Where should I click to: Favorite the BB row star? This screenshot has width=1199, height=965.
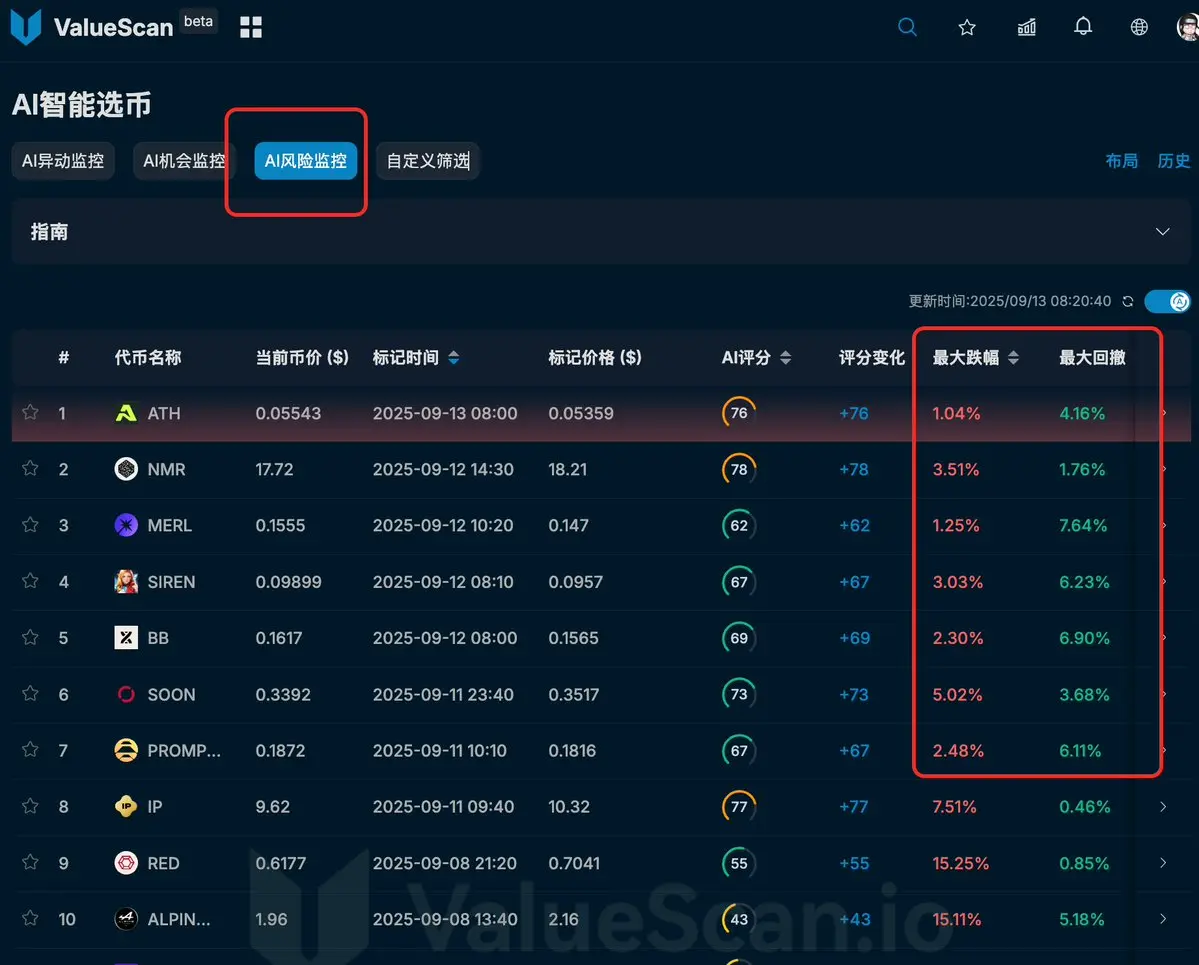coord(30,638)
